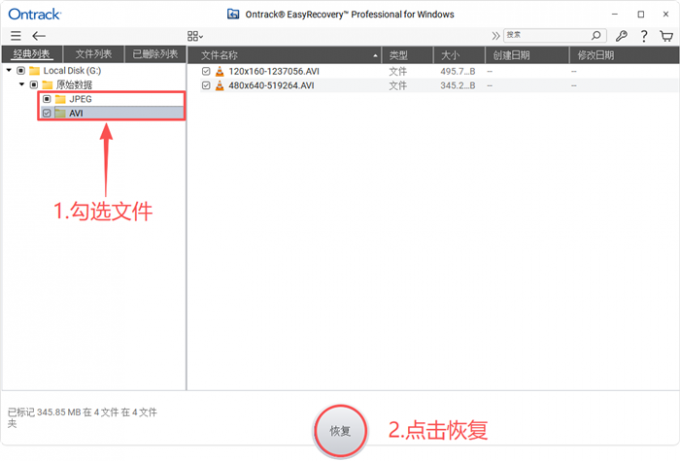Select file name 120x160-1237056.AVI
Screen dimensions: 680x461
[274, 72]
